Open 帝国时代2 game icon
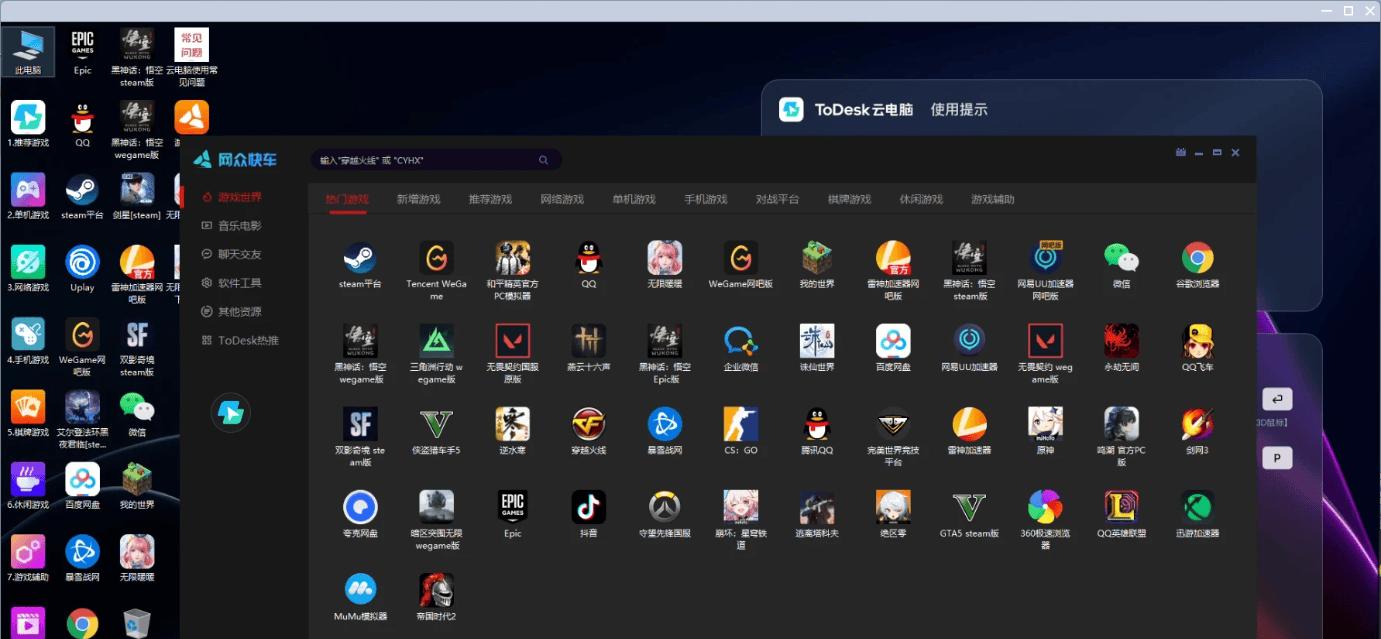 click(x=437, y=590)
